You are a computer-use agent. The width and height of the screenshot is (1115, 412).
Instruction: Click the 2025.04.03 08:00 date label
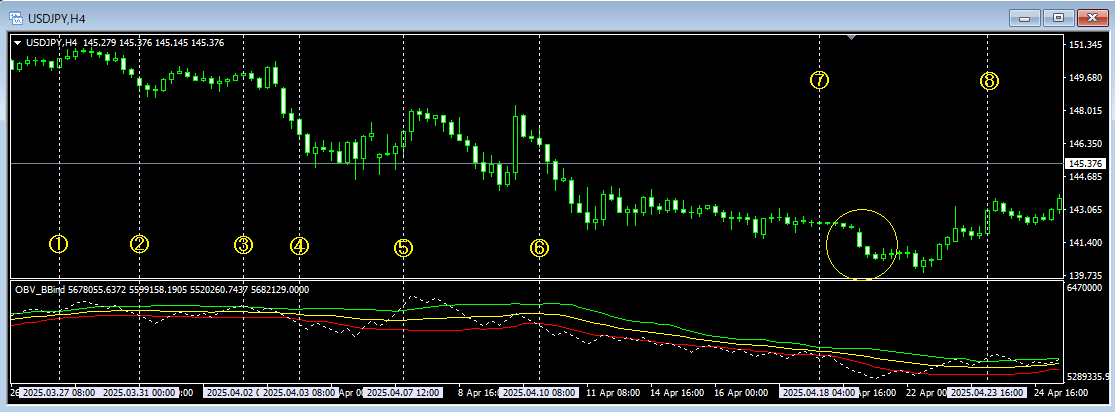tap(299, 392)
